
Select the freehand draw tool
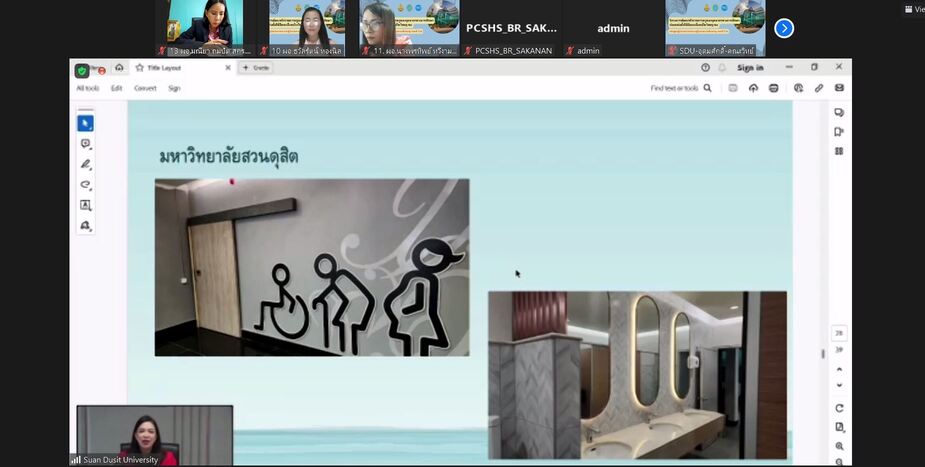pyautogui.click(x=86, y=185)
